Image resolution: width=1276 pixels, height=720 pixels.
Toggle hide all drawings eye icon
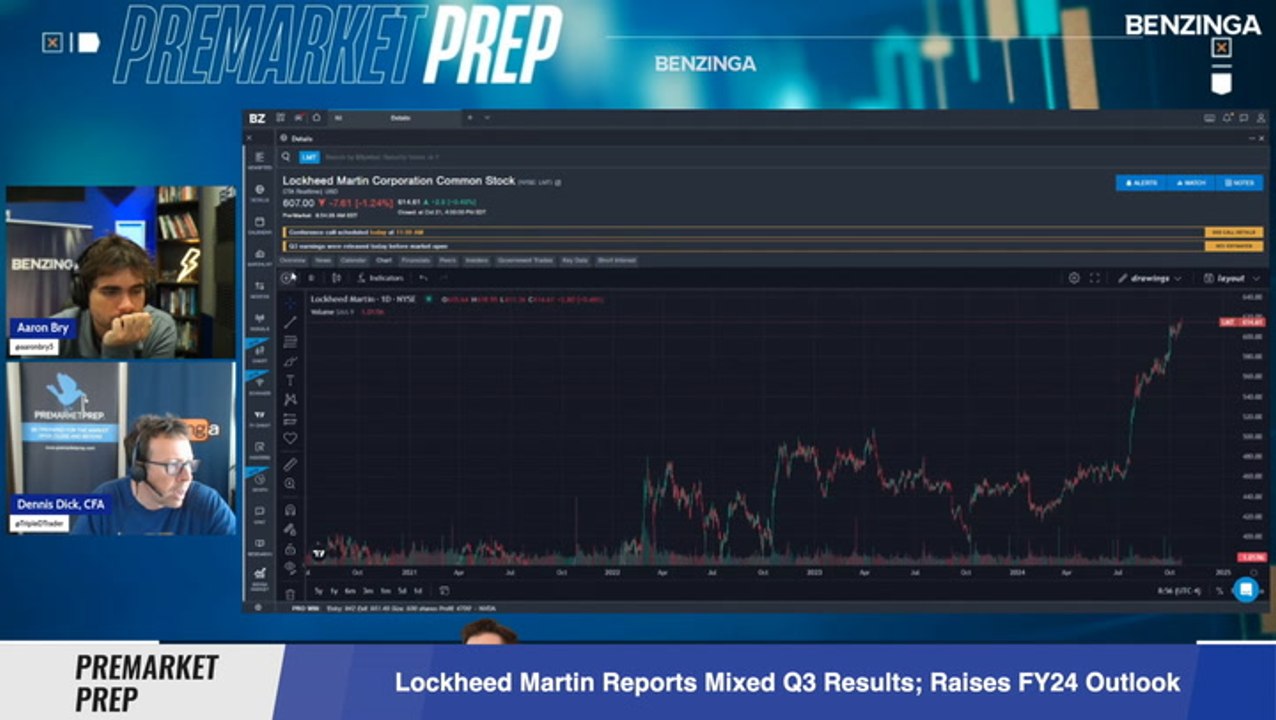[290, 568]
